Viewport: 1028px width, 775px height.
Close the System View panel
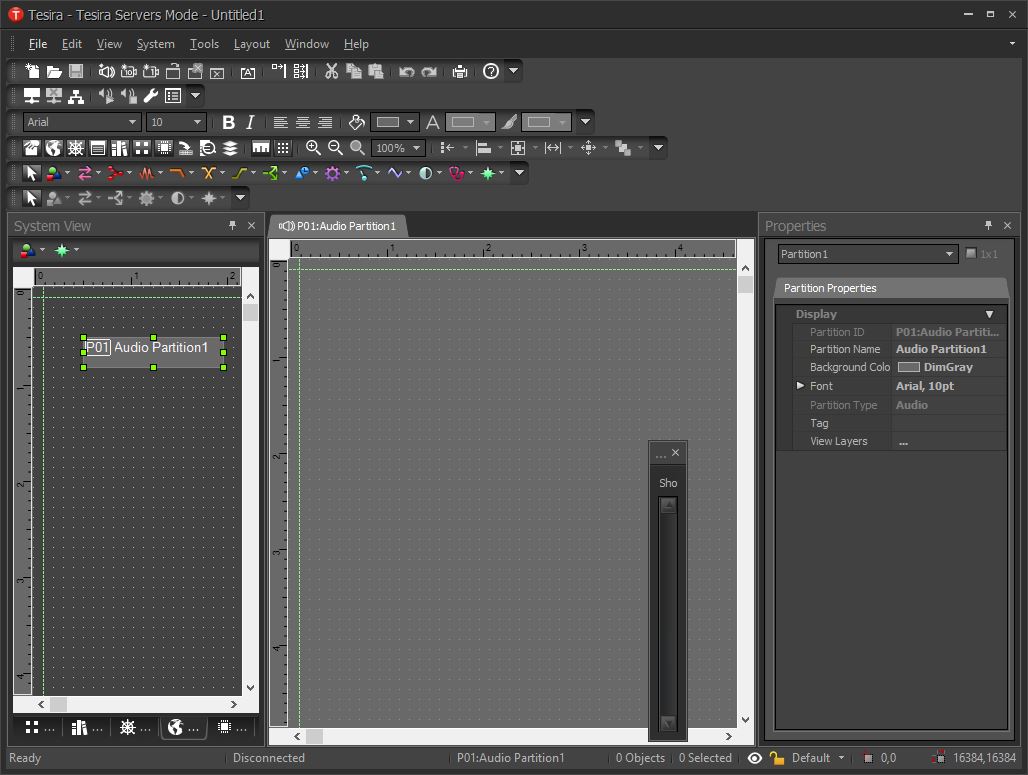tap(251, 226)
